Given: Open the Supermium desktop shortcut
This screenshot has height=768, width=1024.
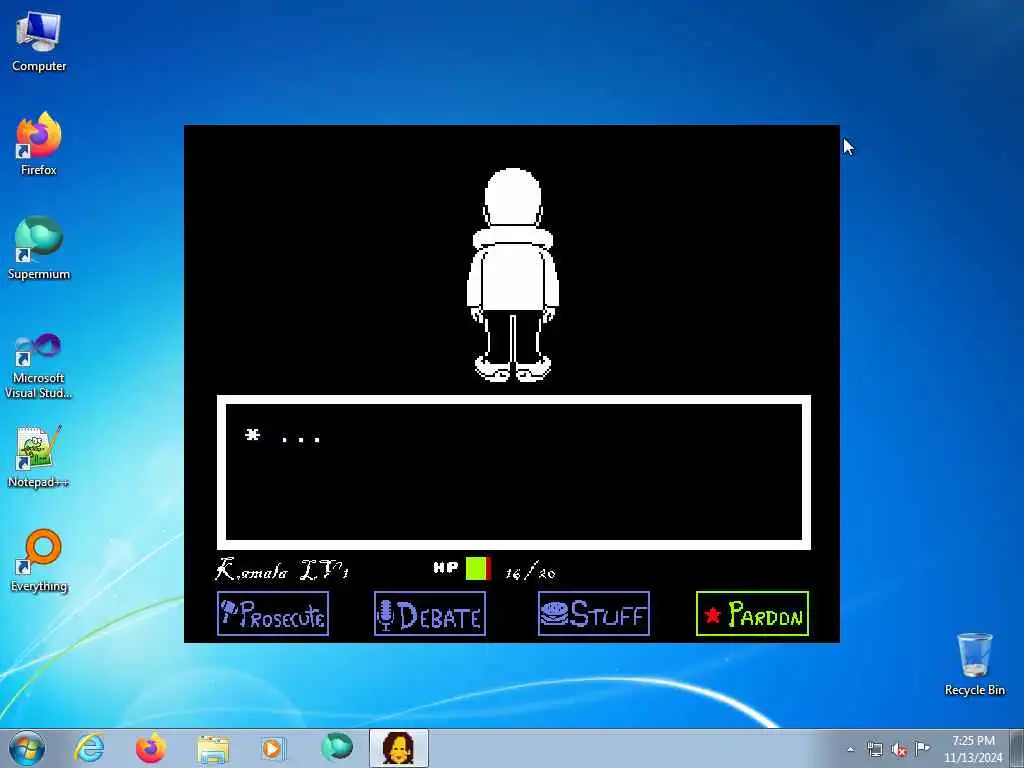Looking at the screenshot, I should (x=39, y=248).
